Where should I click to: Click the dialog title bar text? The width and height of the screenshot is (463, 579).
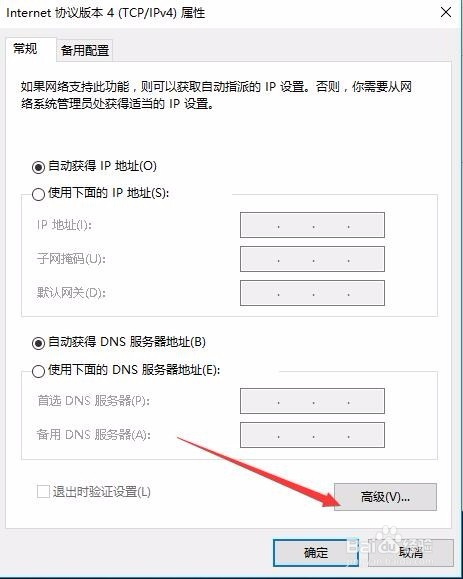[106, 13]
